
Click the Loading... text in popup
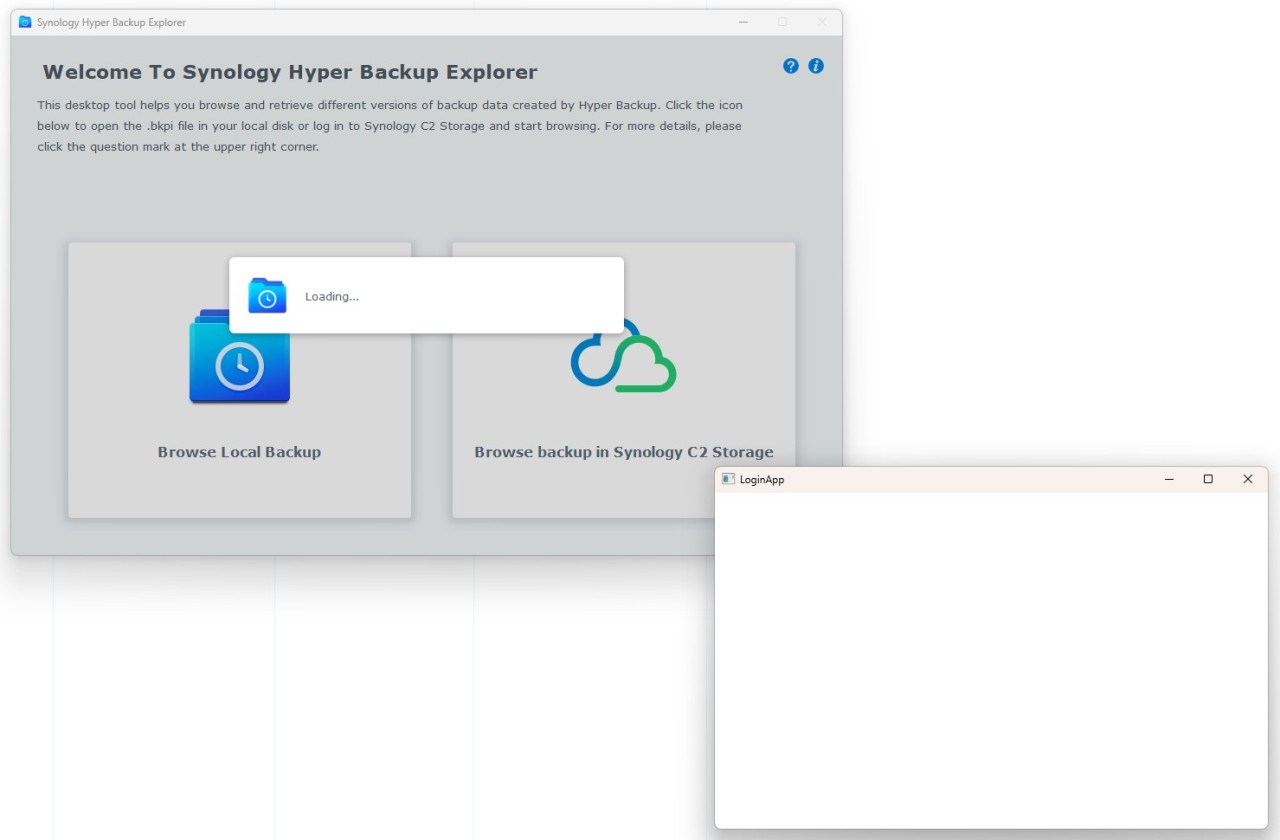(x=332, y=297)
